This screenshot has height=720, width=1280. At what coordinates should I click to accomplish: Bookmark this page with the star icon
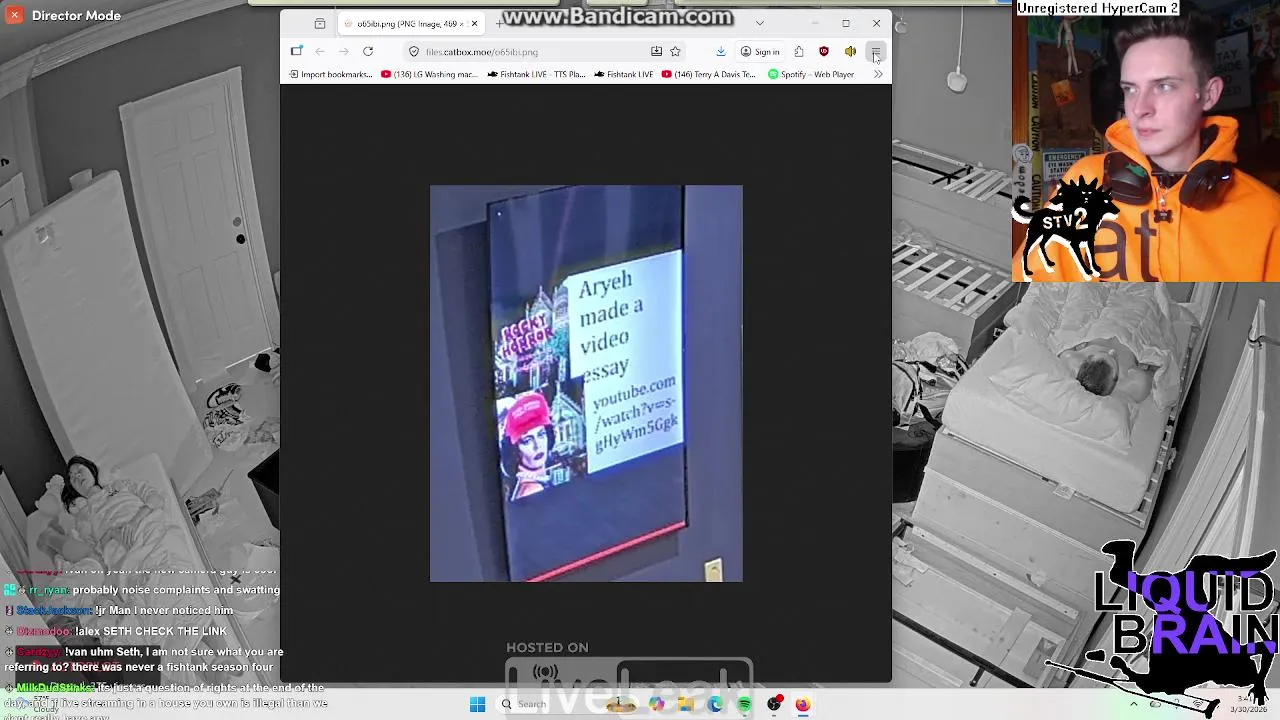point(675,52)
